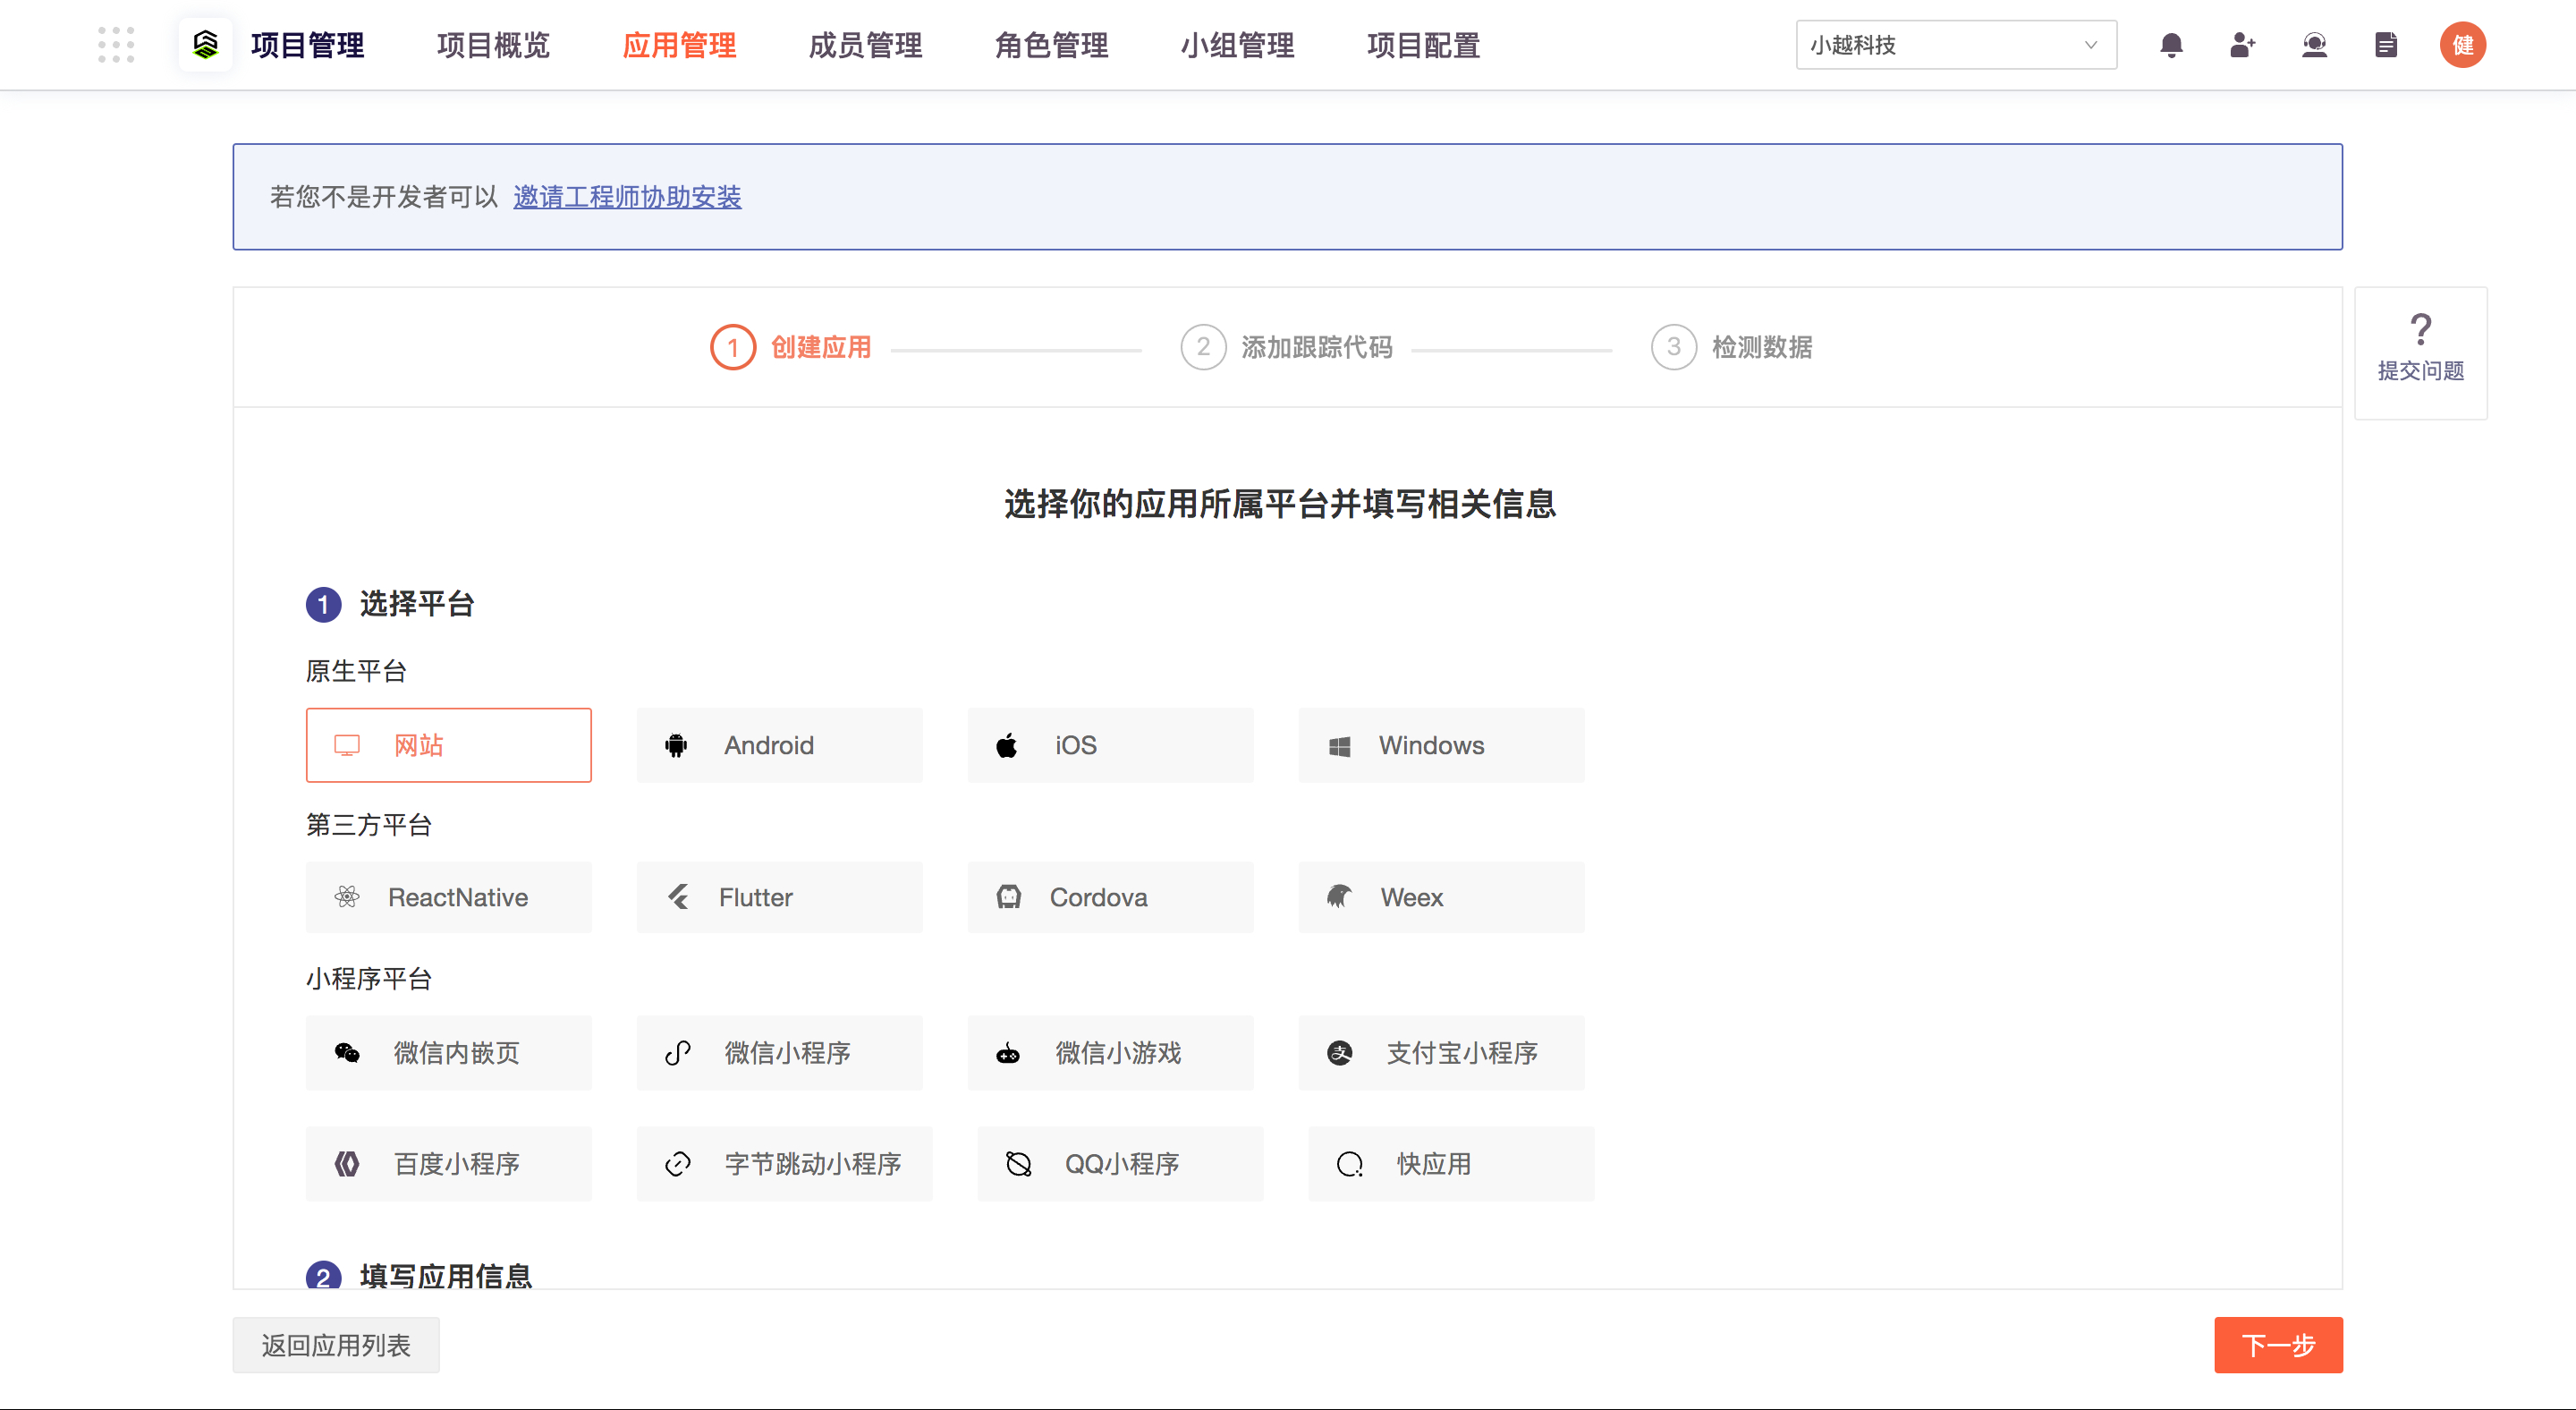The image size is (2576, 1410).
Task: Open the 小越科技 project dropdown
Action: 1956,45
